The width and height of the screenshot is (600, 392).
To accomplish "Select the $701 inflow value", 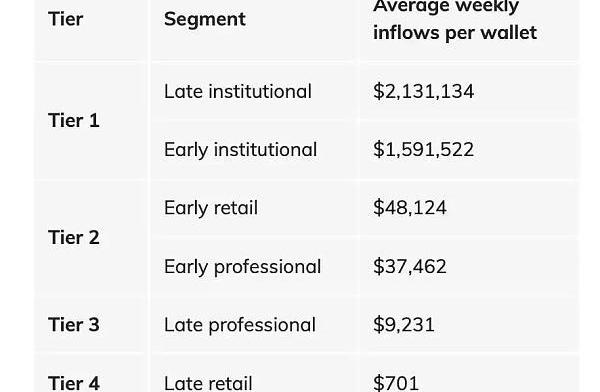I will (x=396, y=383).
